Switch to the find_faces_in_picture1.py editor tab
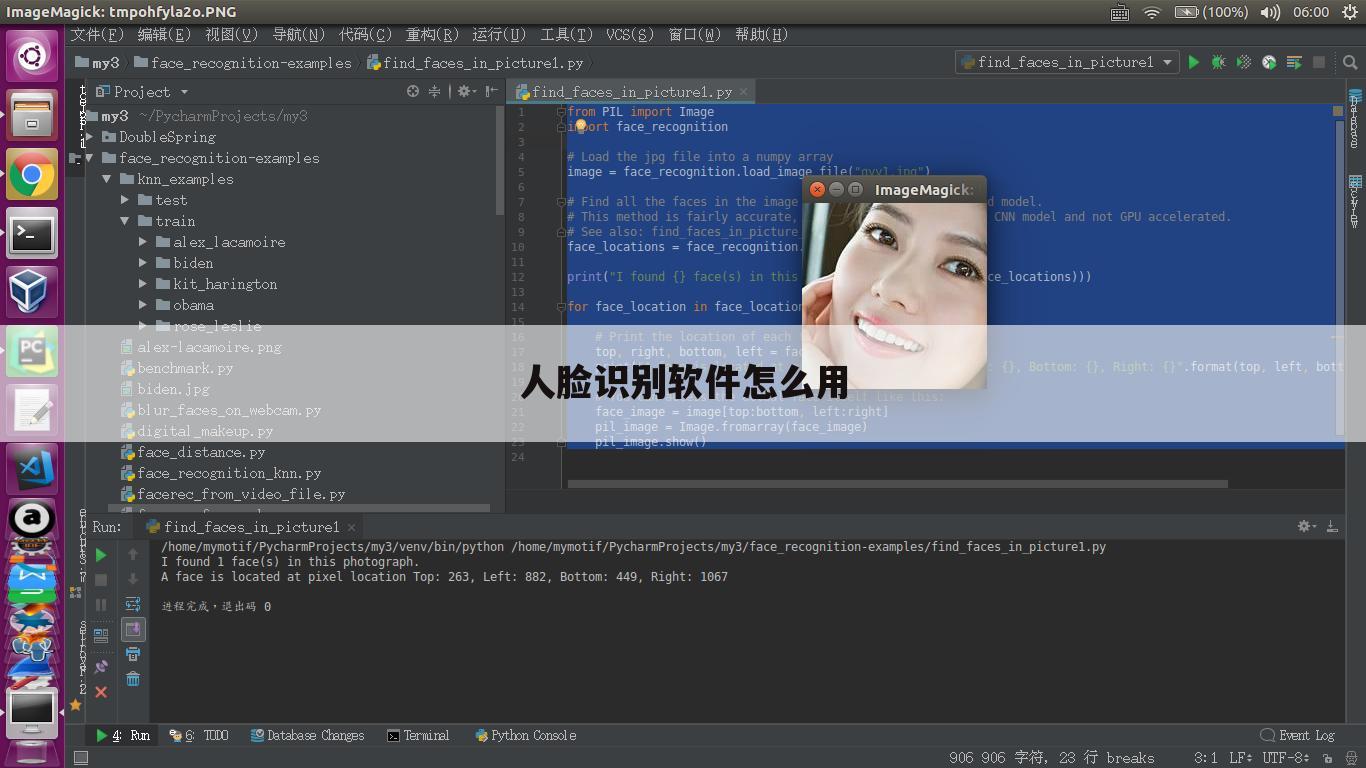The width and height of the screenshot is (1366, 768). (x=631, y=91)
